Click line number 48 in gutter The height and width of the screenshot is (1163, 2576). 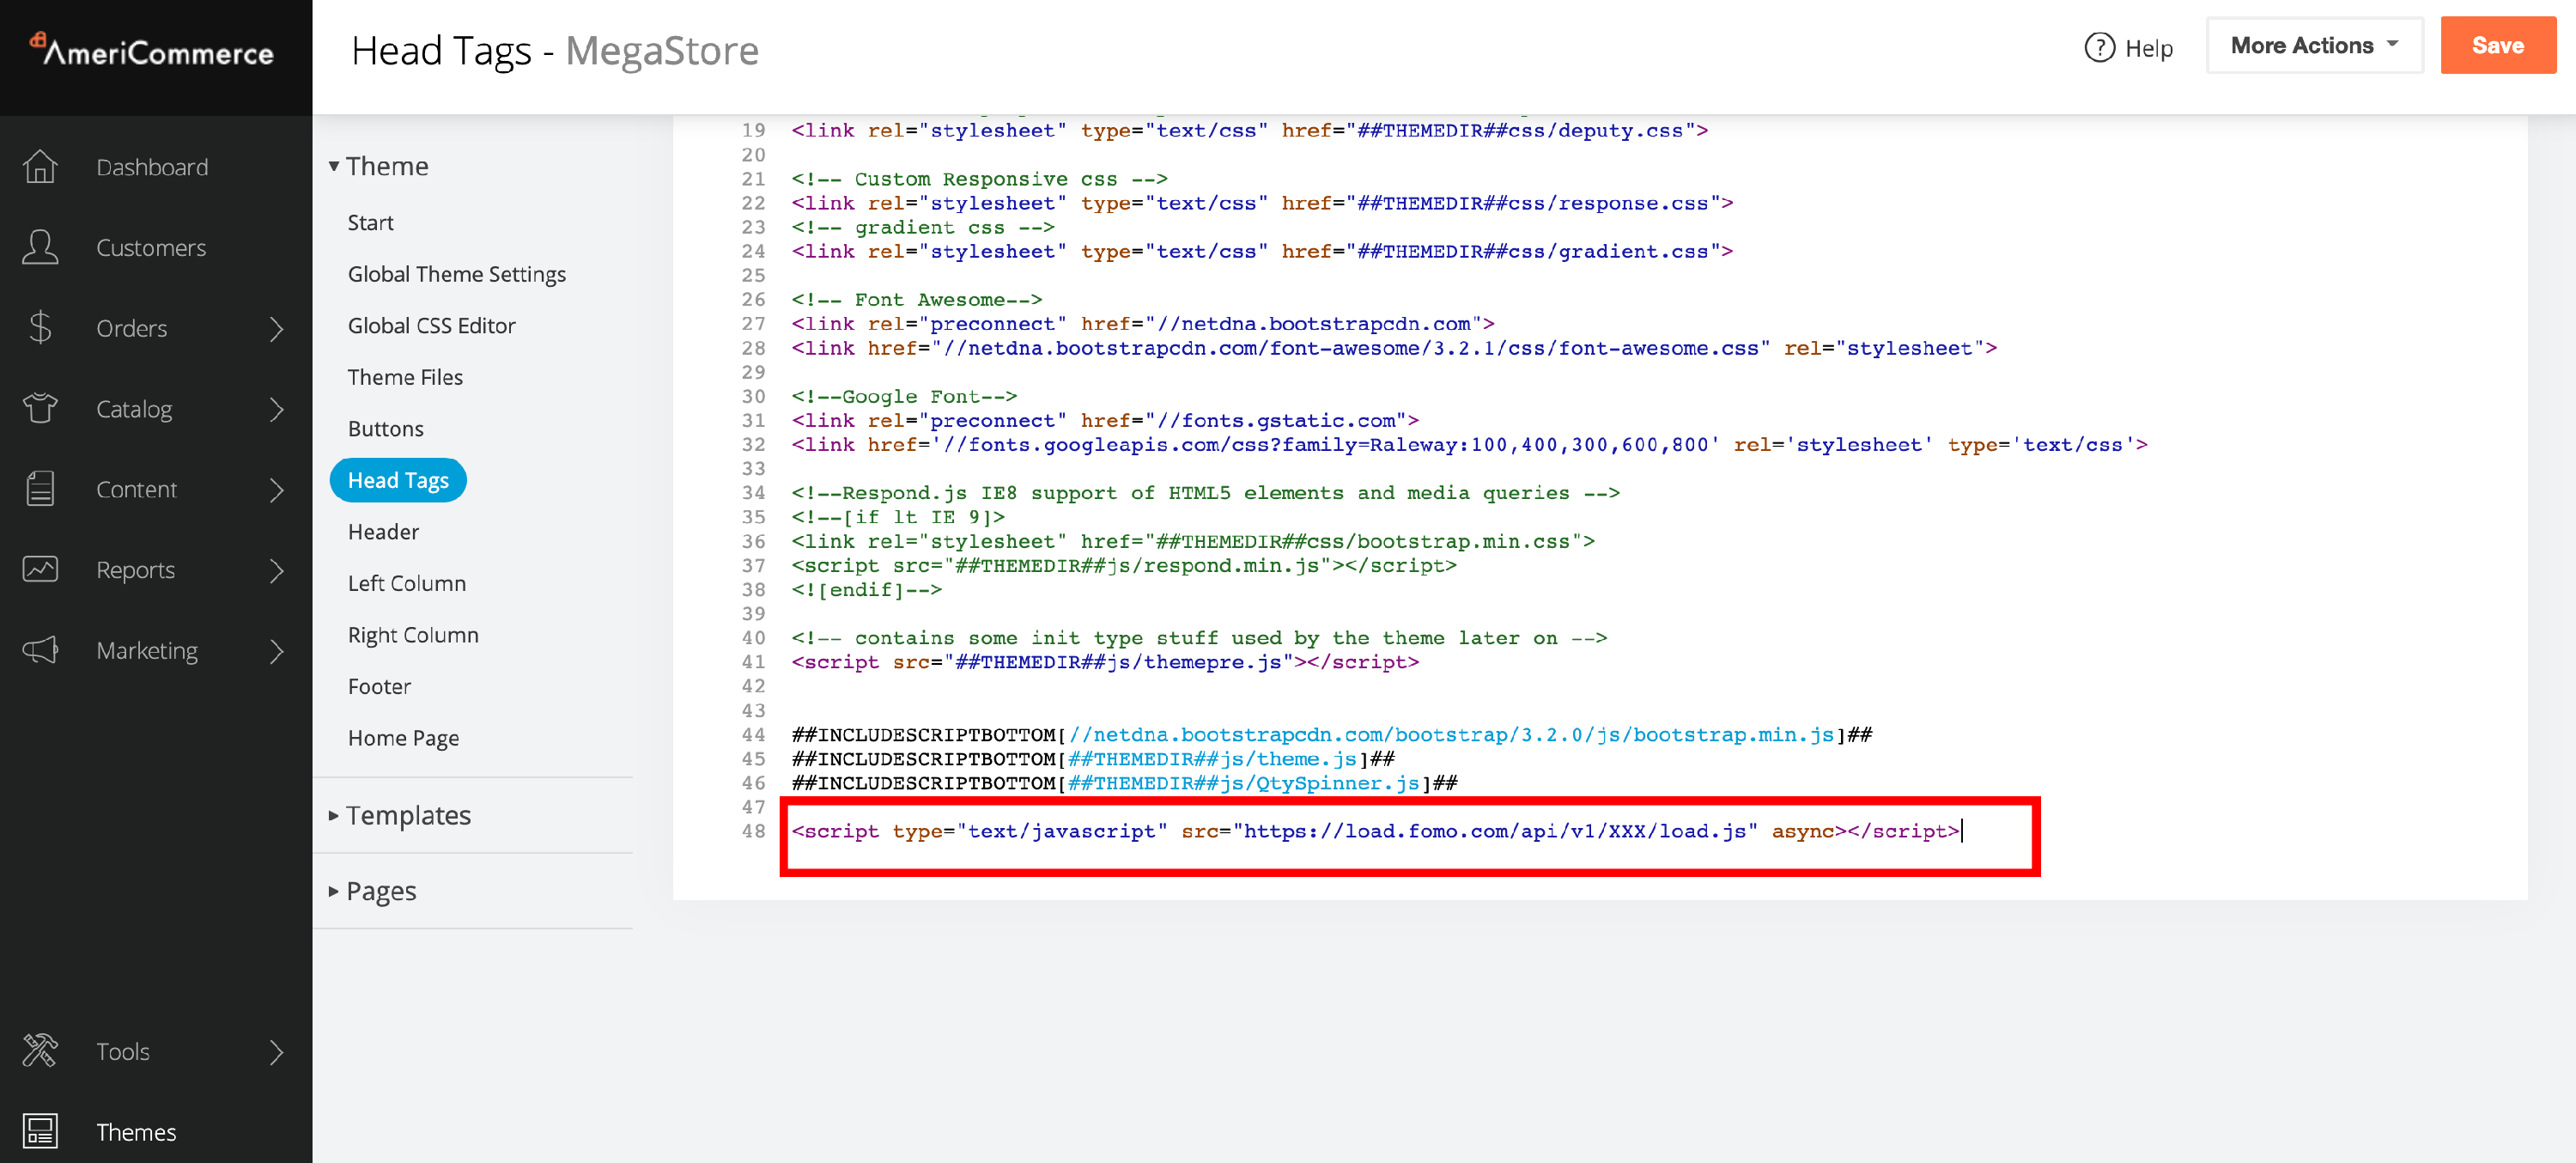click(x=753, y=831)
